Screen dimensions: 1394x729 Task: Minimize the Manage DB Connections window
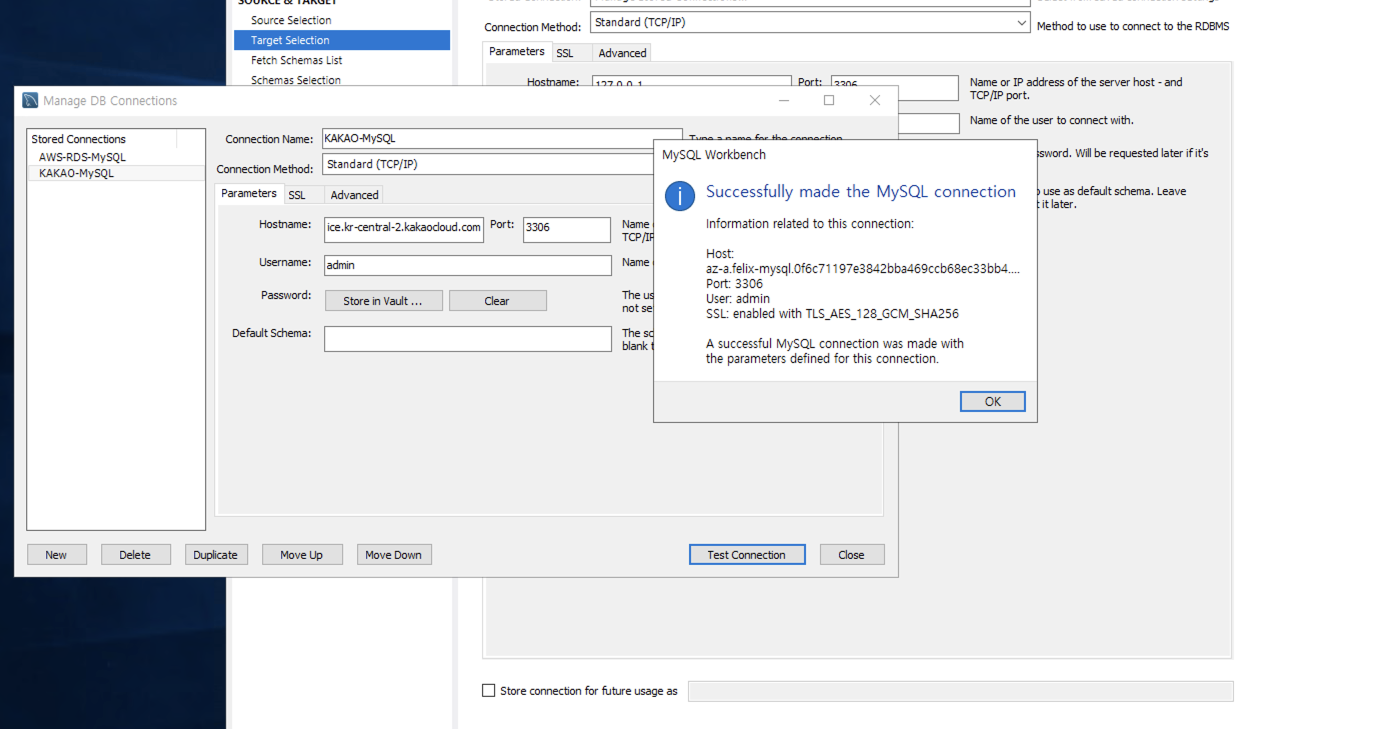coord(784,100)
